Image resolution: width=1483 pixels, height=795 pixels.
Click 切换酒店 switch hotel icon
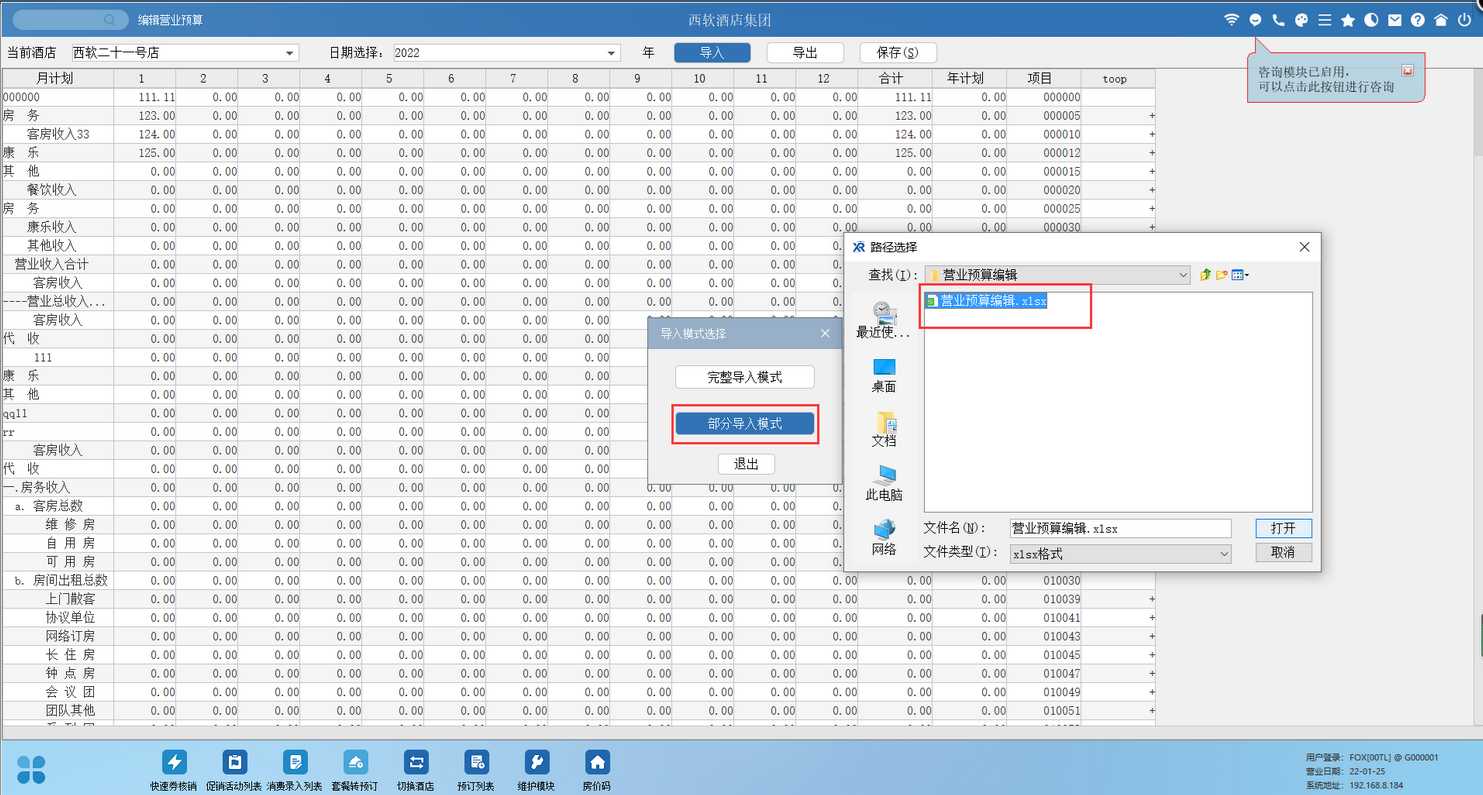coord(416,762)
